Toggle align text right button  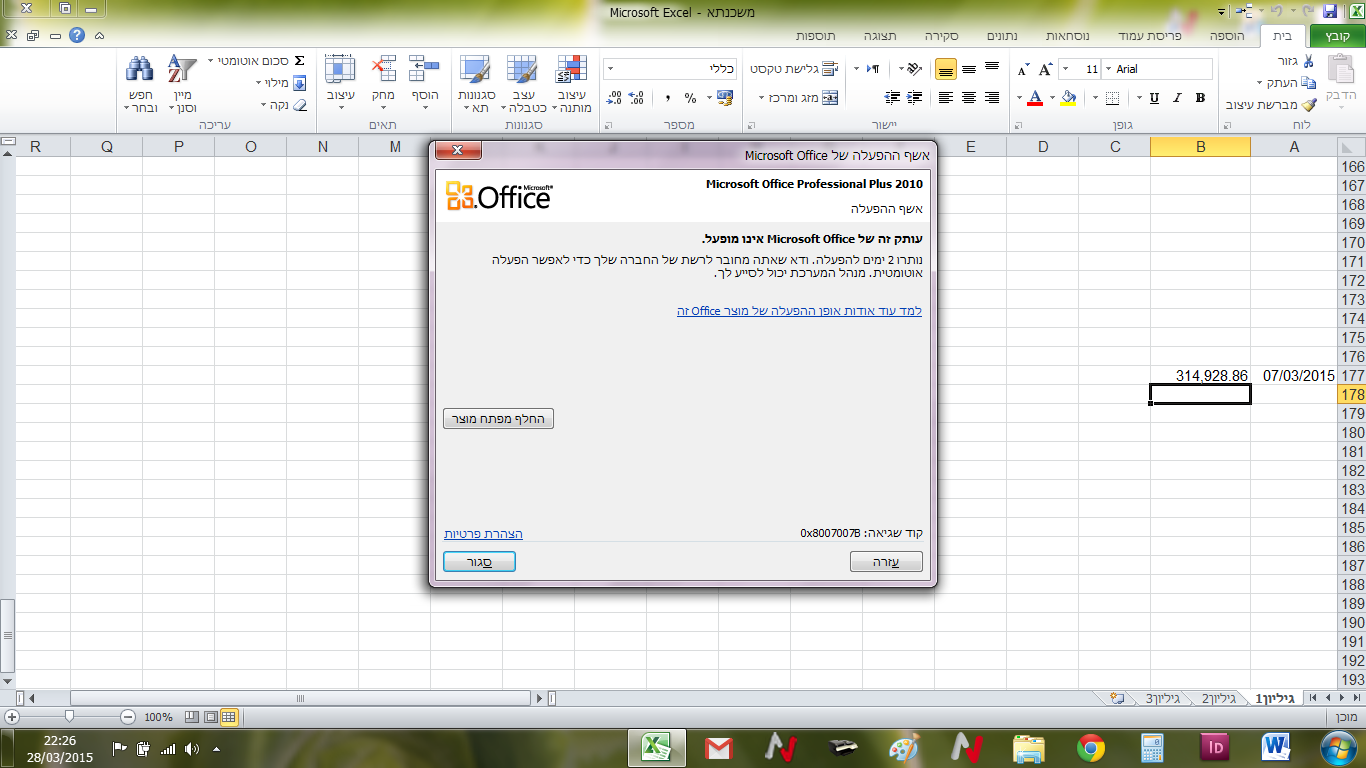(x=991, y=98)
